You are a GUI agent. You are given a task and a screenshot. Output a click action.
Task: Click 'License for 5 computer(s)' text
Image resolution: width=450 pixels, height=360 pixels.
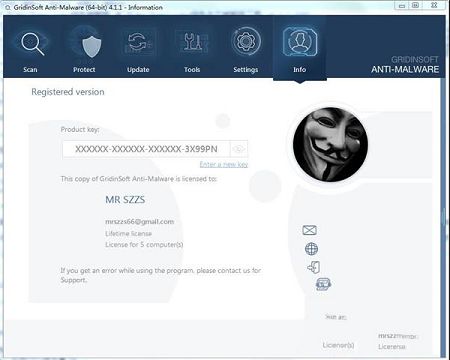click(144, 245)
